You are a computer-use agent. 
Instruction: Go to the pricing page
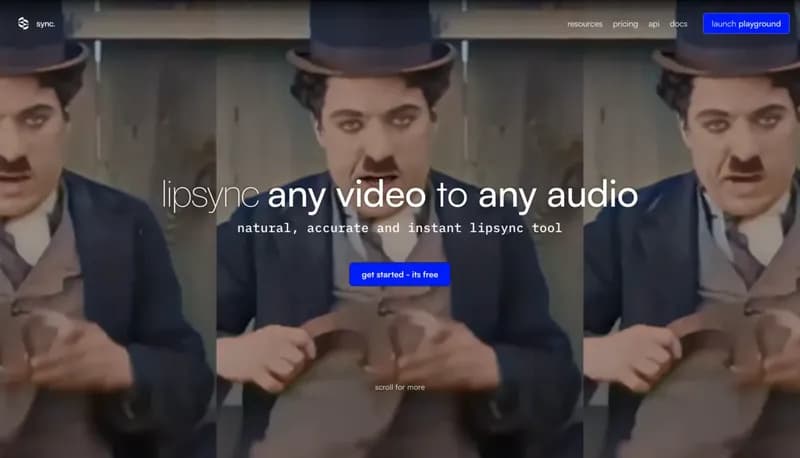625,24
